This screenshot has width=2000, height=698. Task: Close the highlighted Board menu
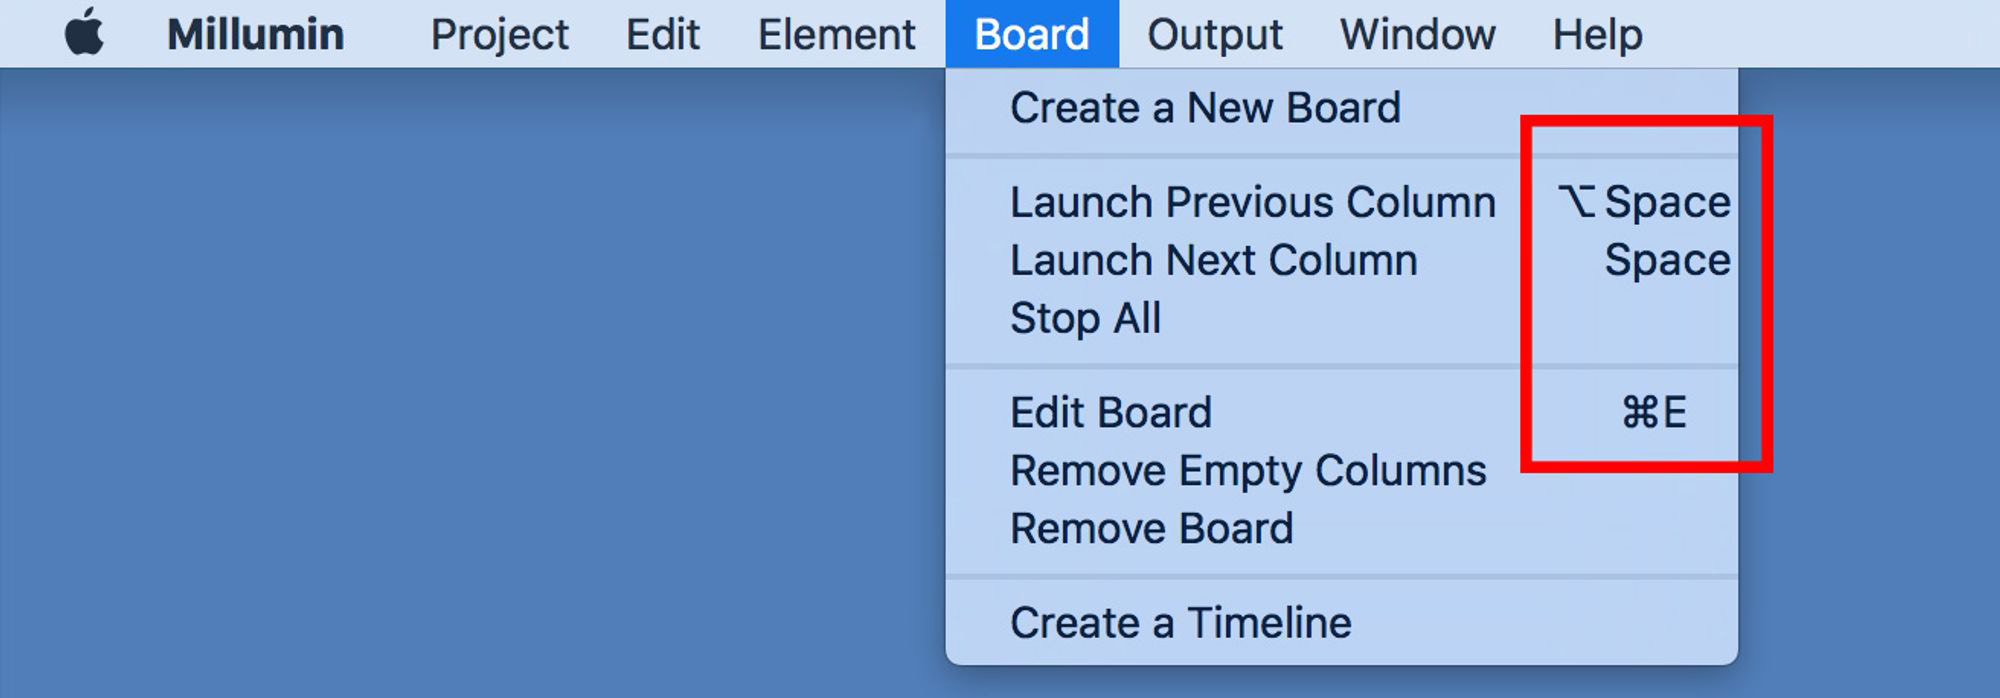coord(1031,34)
